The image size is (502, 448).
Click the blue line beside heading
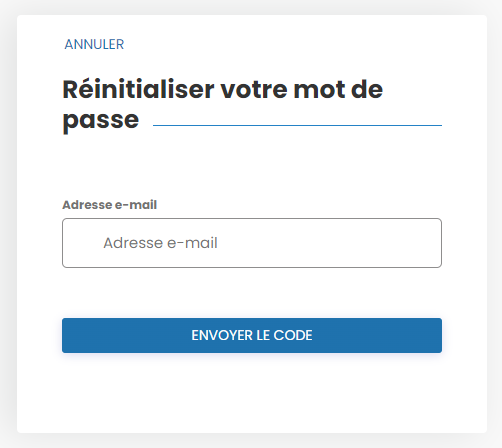(297, 125)
